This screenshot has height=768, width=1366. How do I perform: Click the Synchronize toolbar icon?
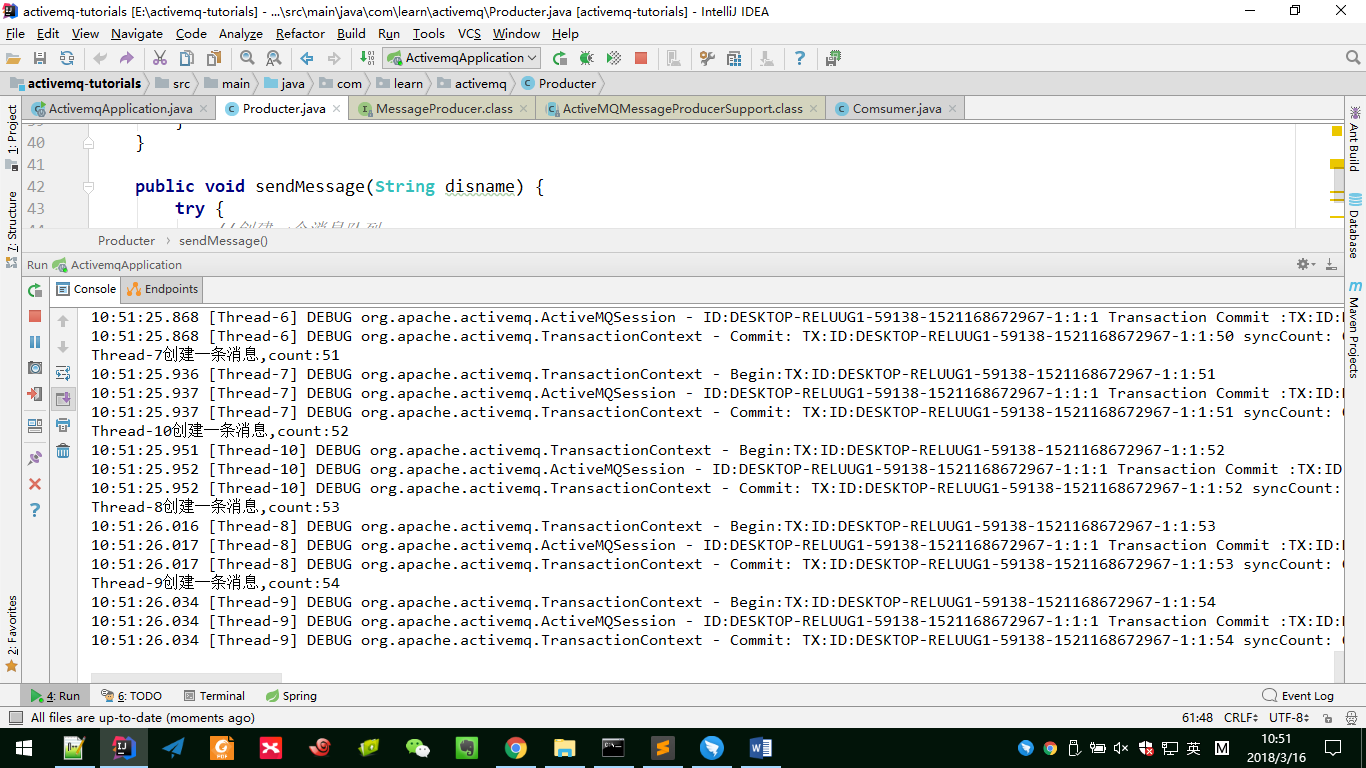coord(67,58)
